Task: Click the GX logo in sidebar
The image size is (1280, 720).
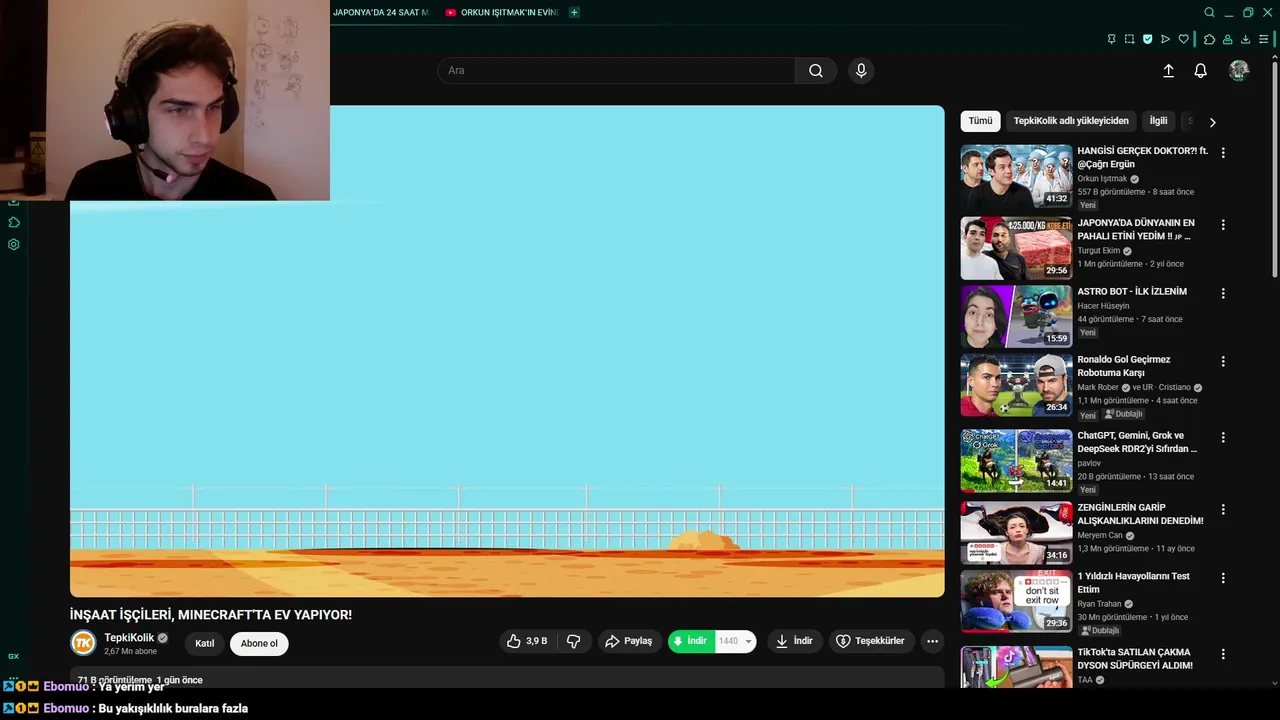Action: (14, 656)
